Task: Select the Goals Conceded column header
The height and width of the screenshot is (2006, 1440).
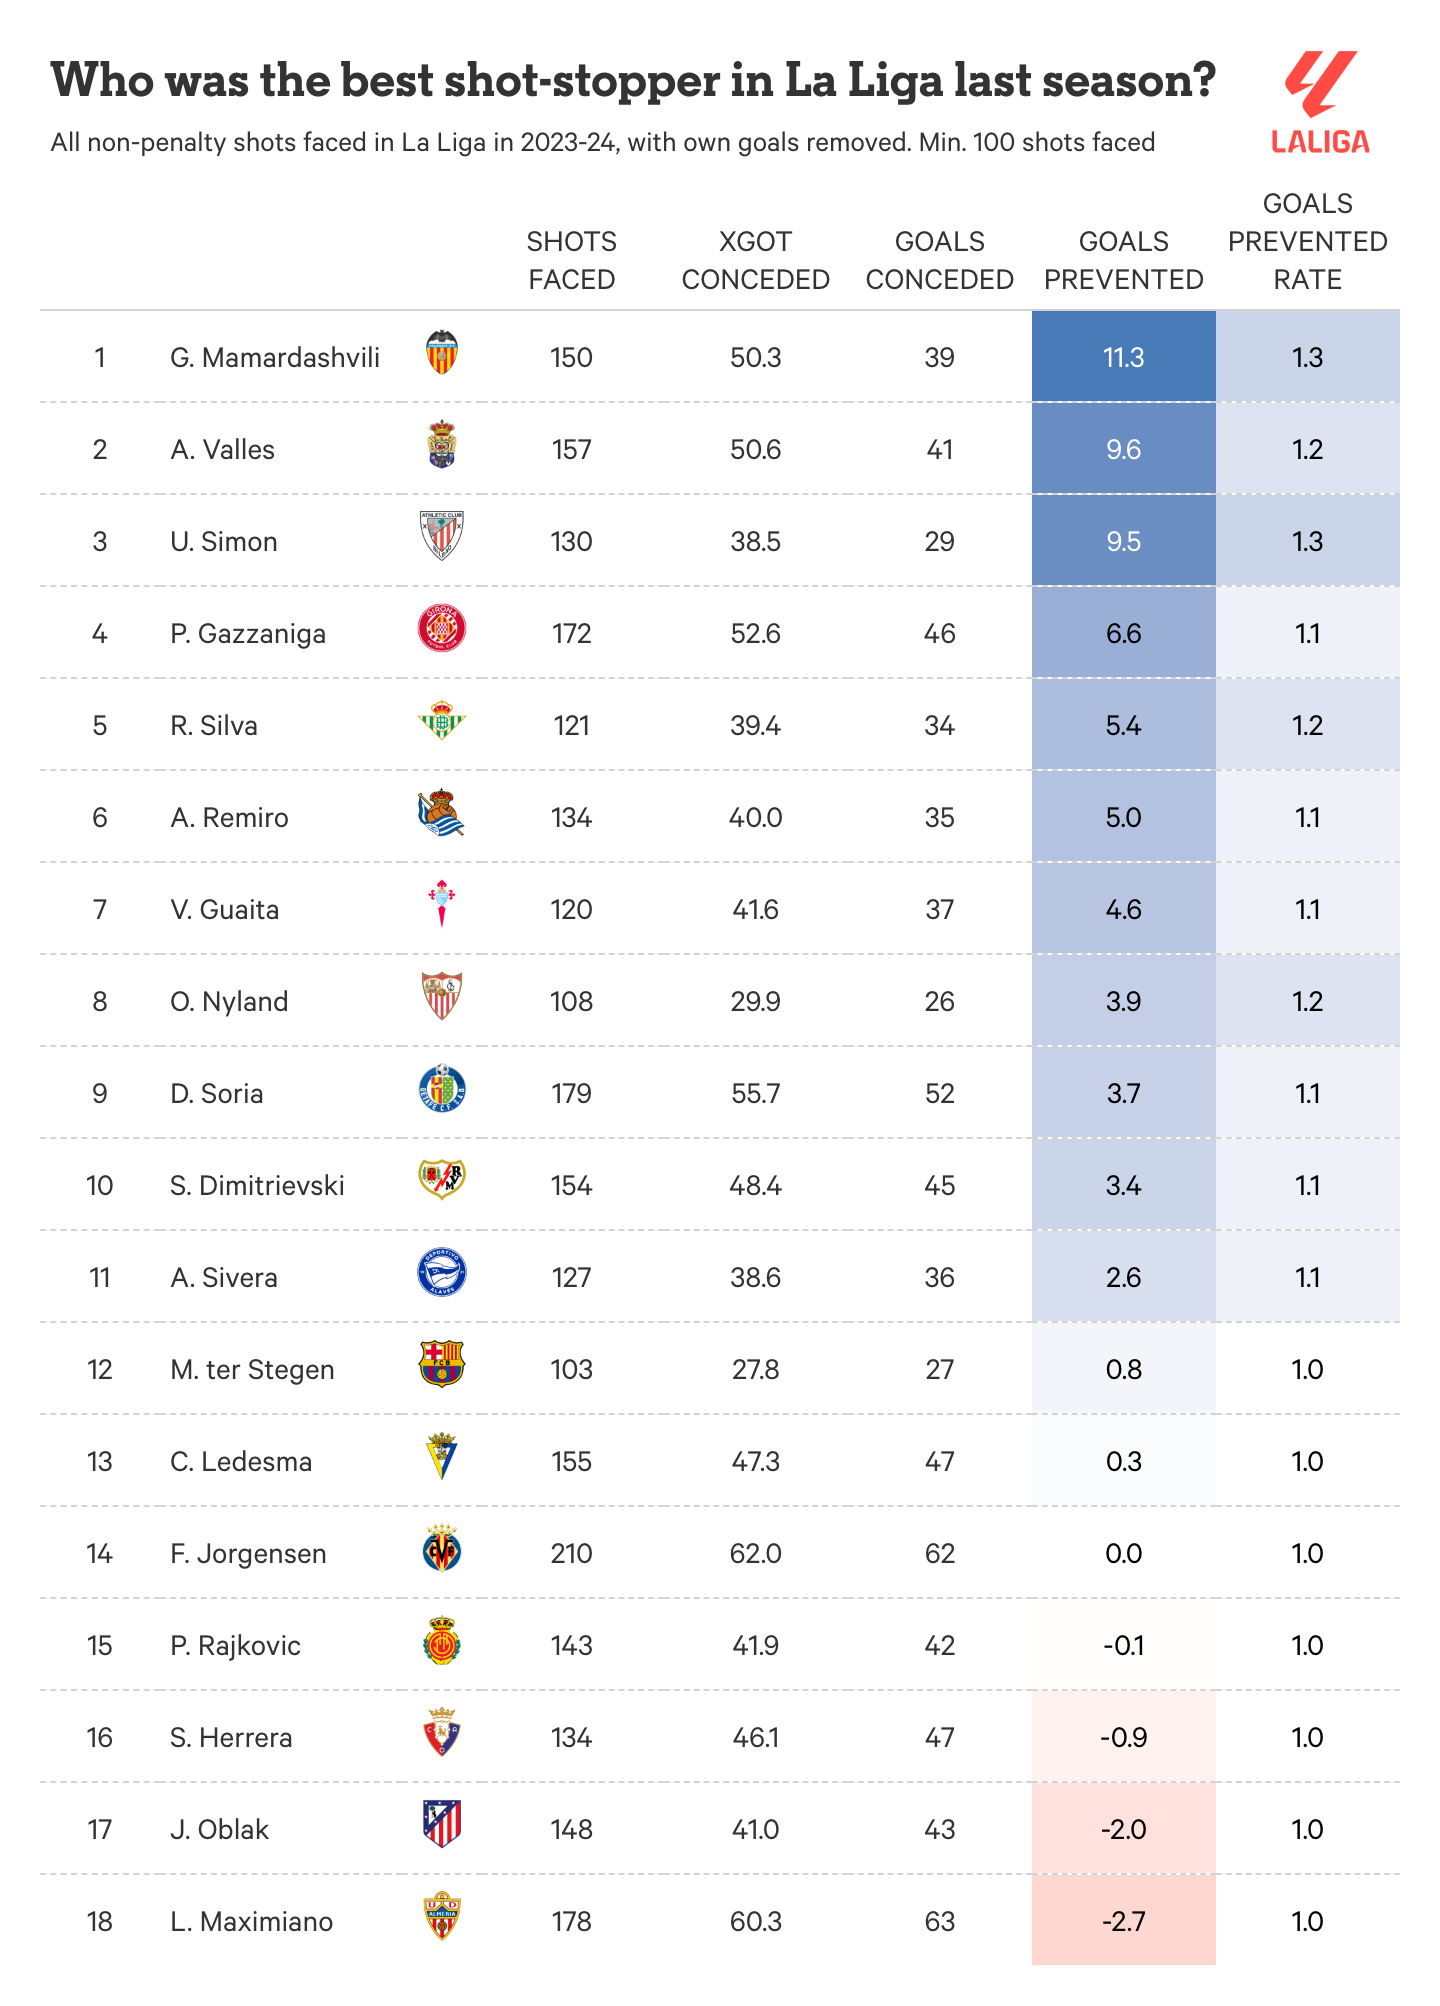Action: [x=939, y=261]
